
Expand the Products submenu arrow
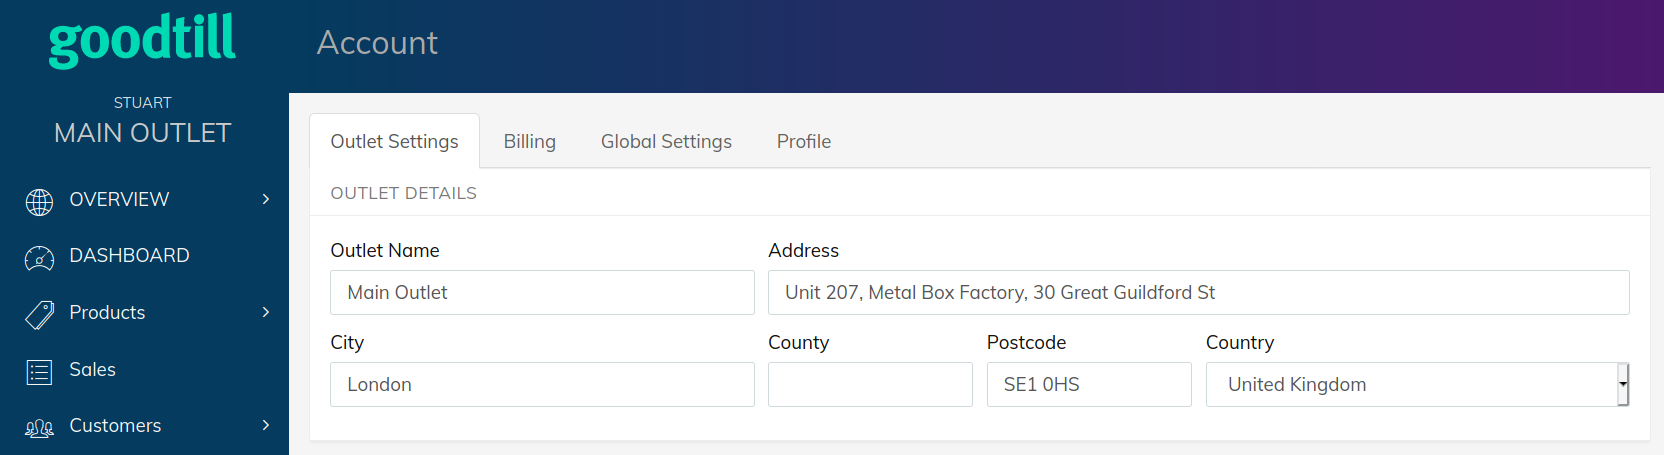[x=265, y=312]
